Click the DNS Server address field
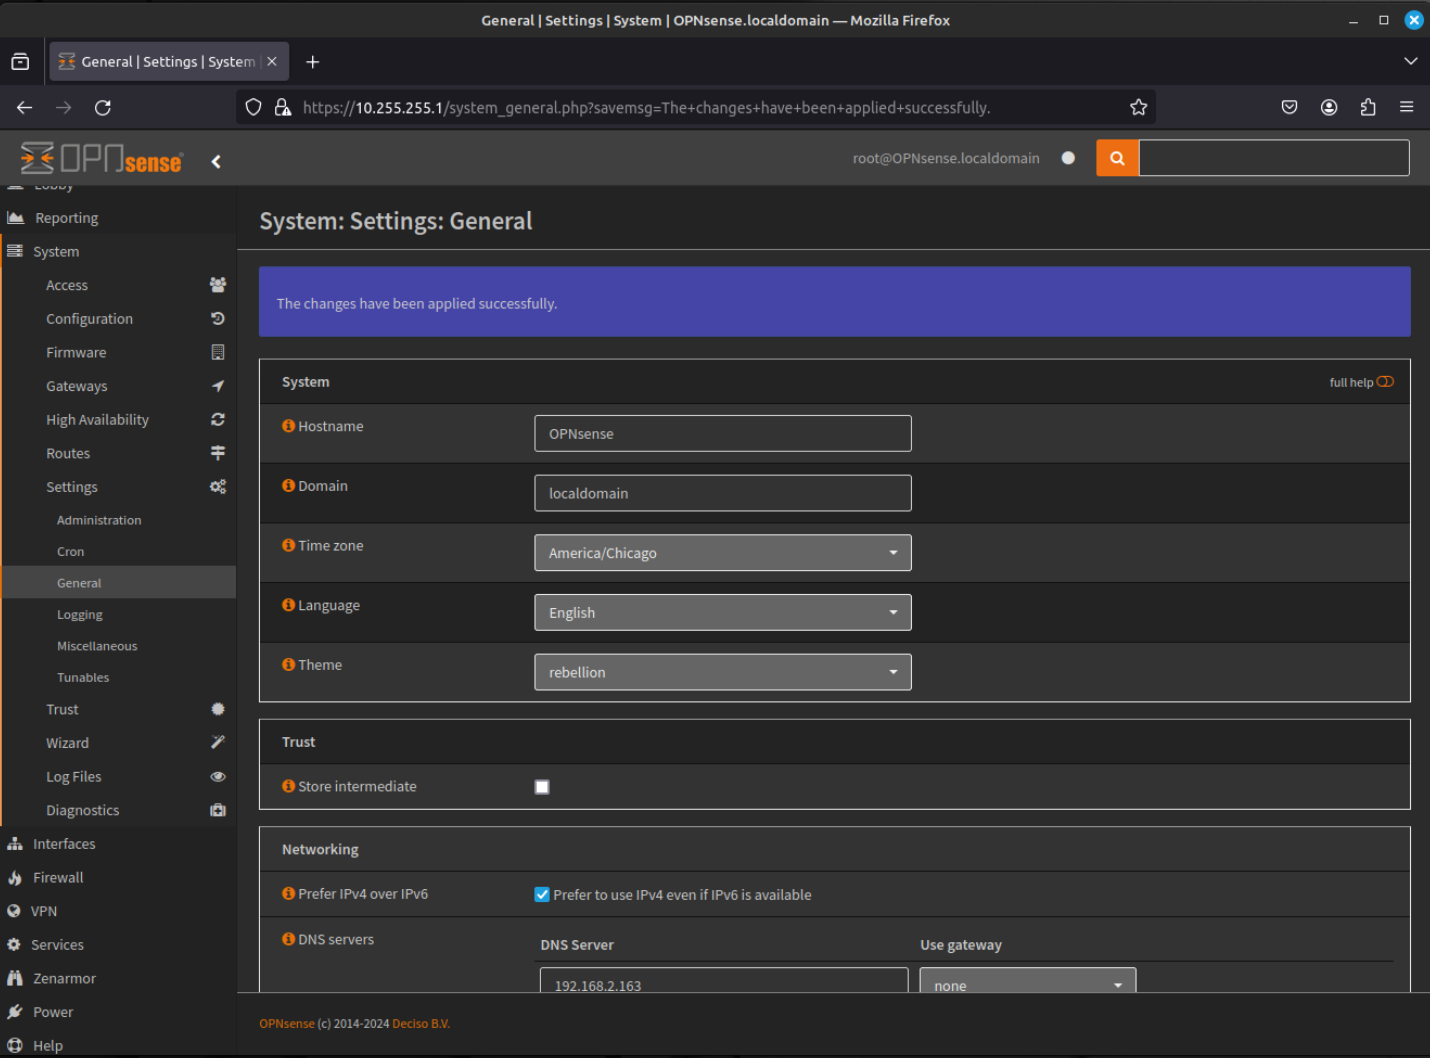The image size is (1430, 1058). coord(724,980)
